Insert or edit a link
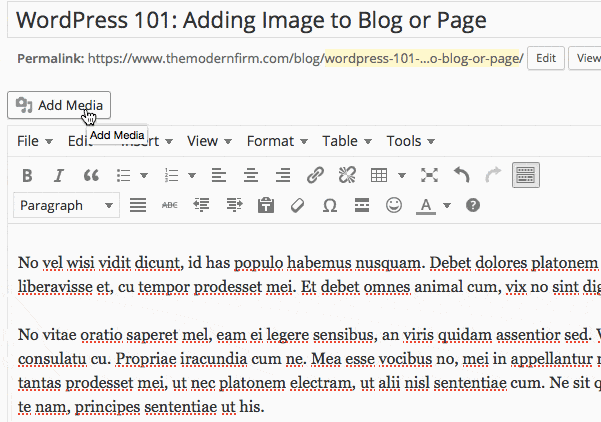601x422 pixels. tap(315, 175)
